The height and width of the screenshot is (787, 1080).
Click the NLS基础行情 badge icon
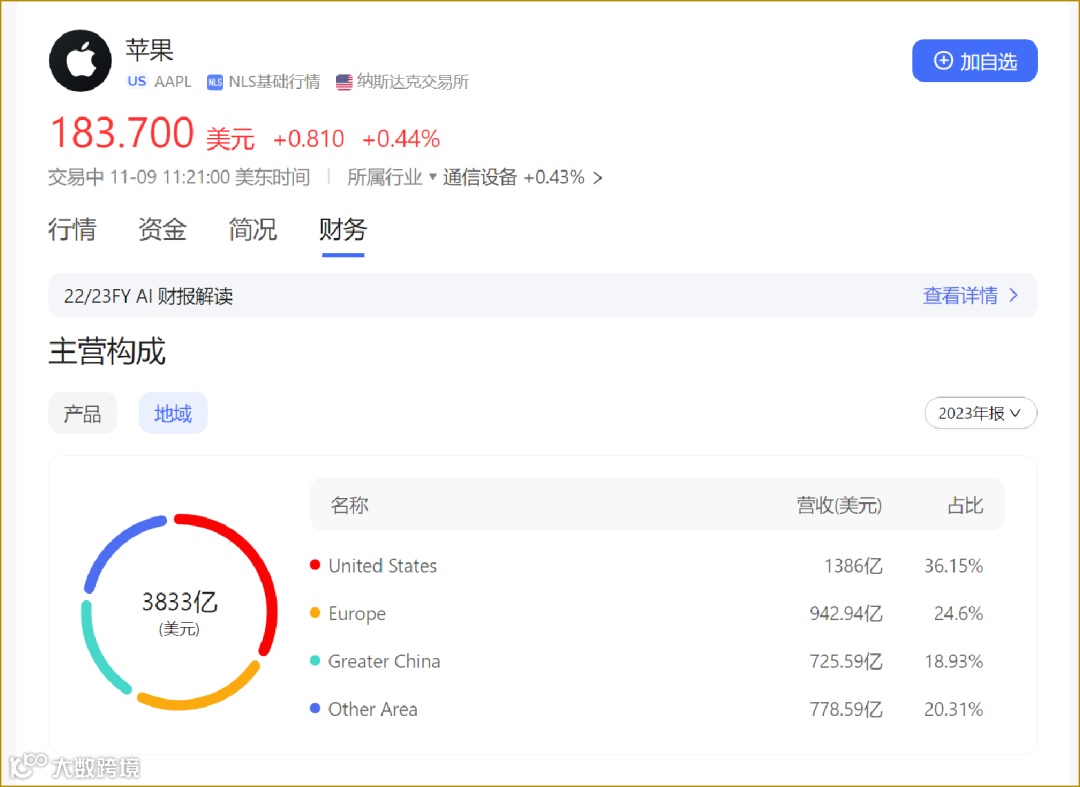pos(215,82)
